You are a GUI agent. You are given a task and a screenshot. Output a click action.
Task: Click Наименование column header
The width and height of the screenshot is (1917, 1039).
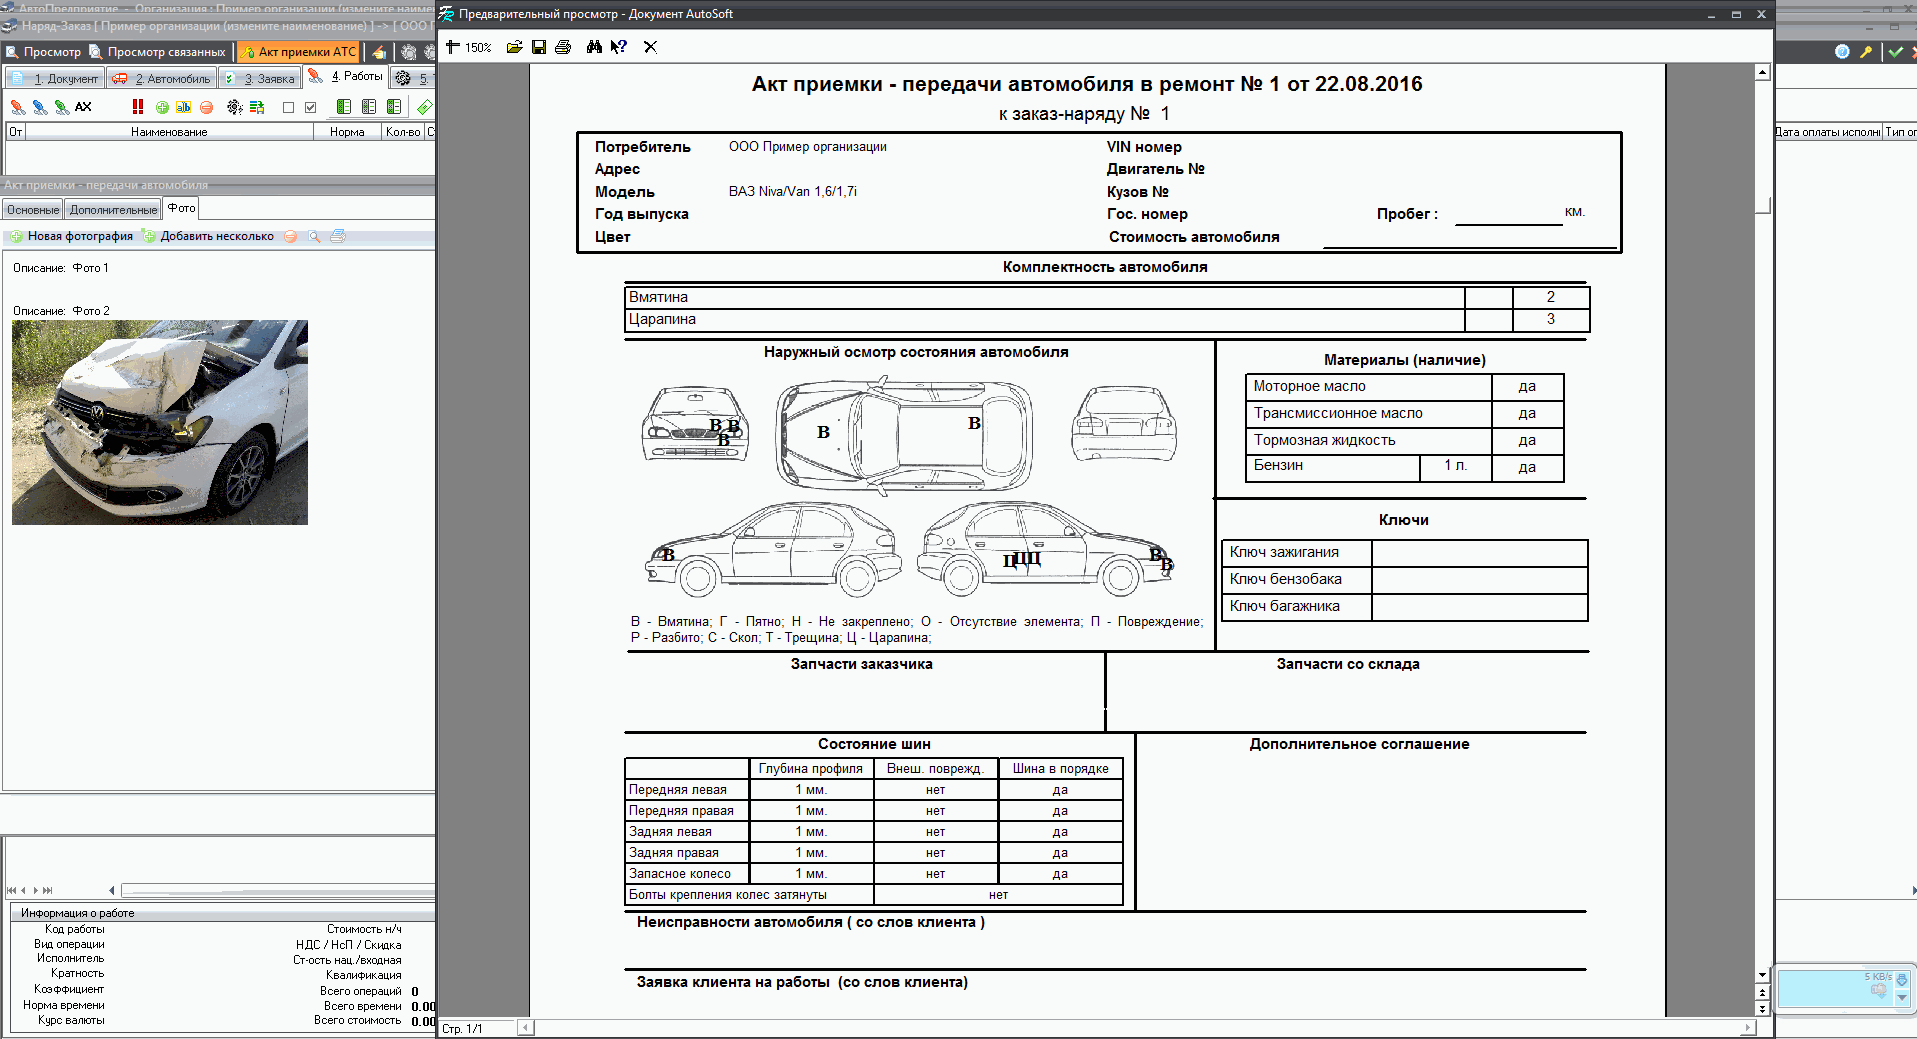click(169, 132)
